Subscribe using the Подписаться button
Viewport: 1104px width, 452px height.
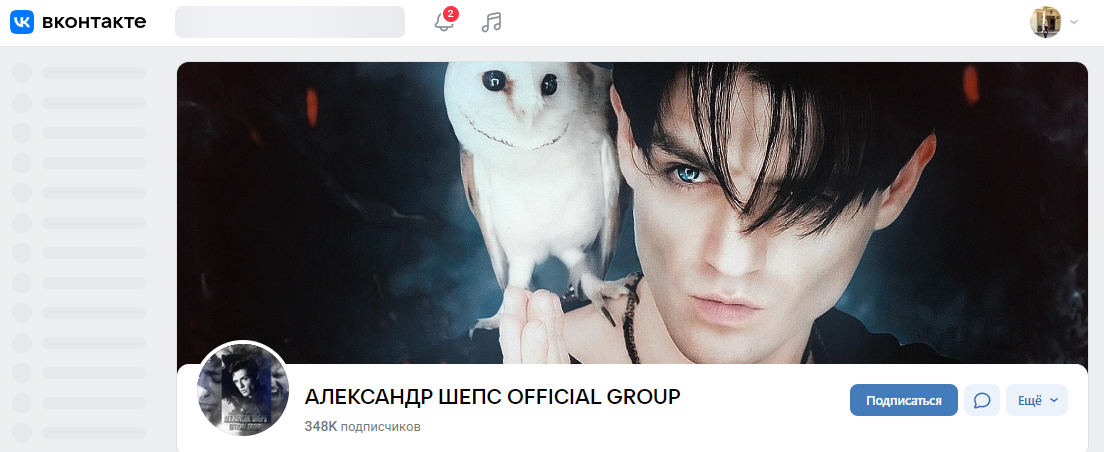[903, 401]
